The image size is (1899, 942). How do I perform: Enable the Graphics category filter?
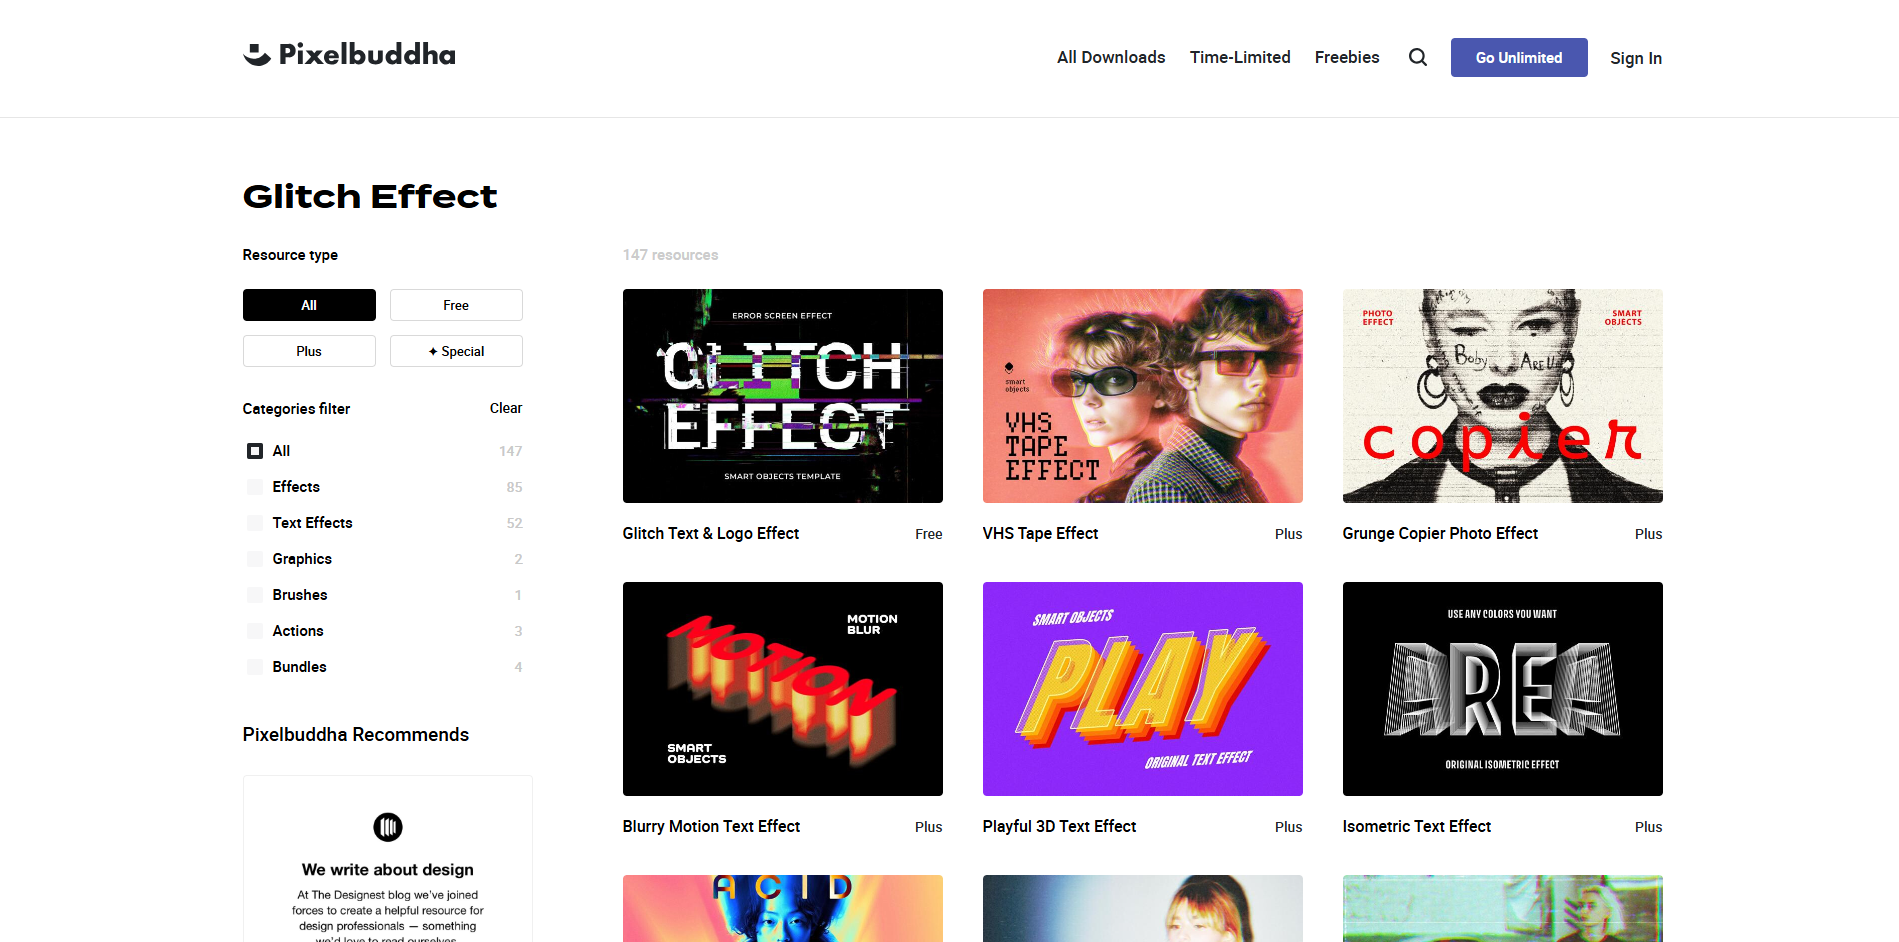pos(254,559)
